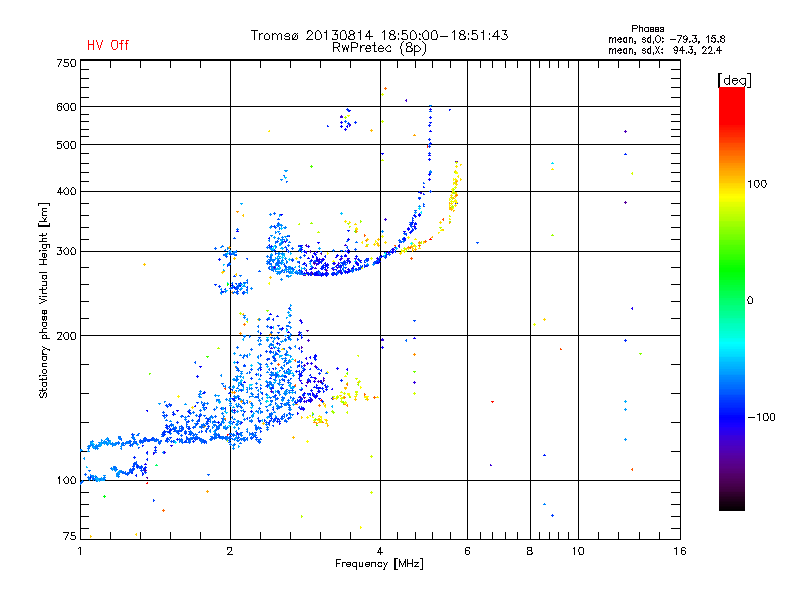Click the 'Frequency [MHz]' axis title
800x600 pixels.
click(x=379, y=564)
